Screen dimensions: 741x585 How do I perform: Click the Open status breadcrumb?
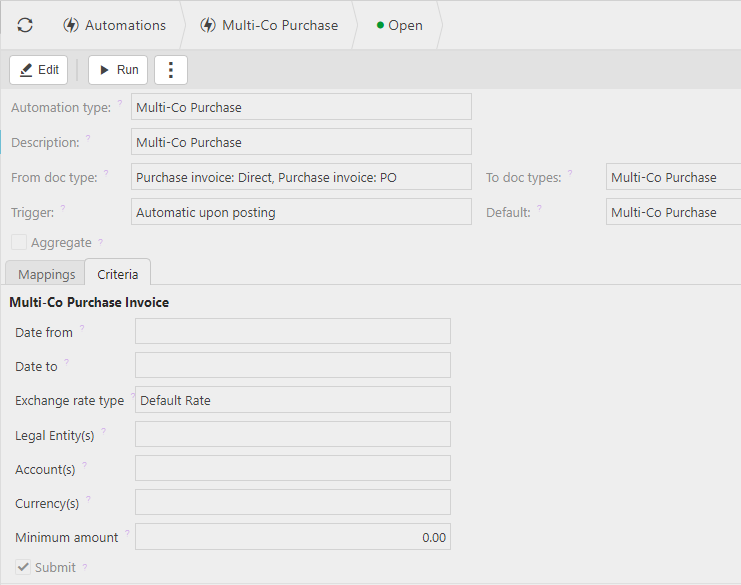pyautogui.click(x=400, y=25)
